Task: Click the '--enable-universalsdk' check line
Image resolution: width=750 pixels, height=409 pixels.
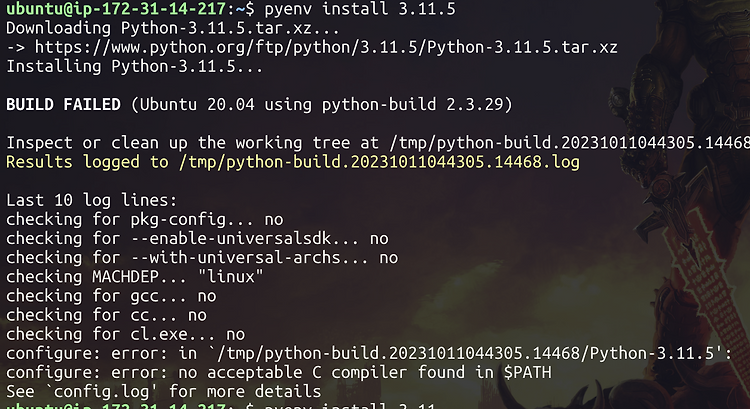Action: pyautogui.click(x=197, y=239)
